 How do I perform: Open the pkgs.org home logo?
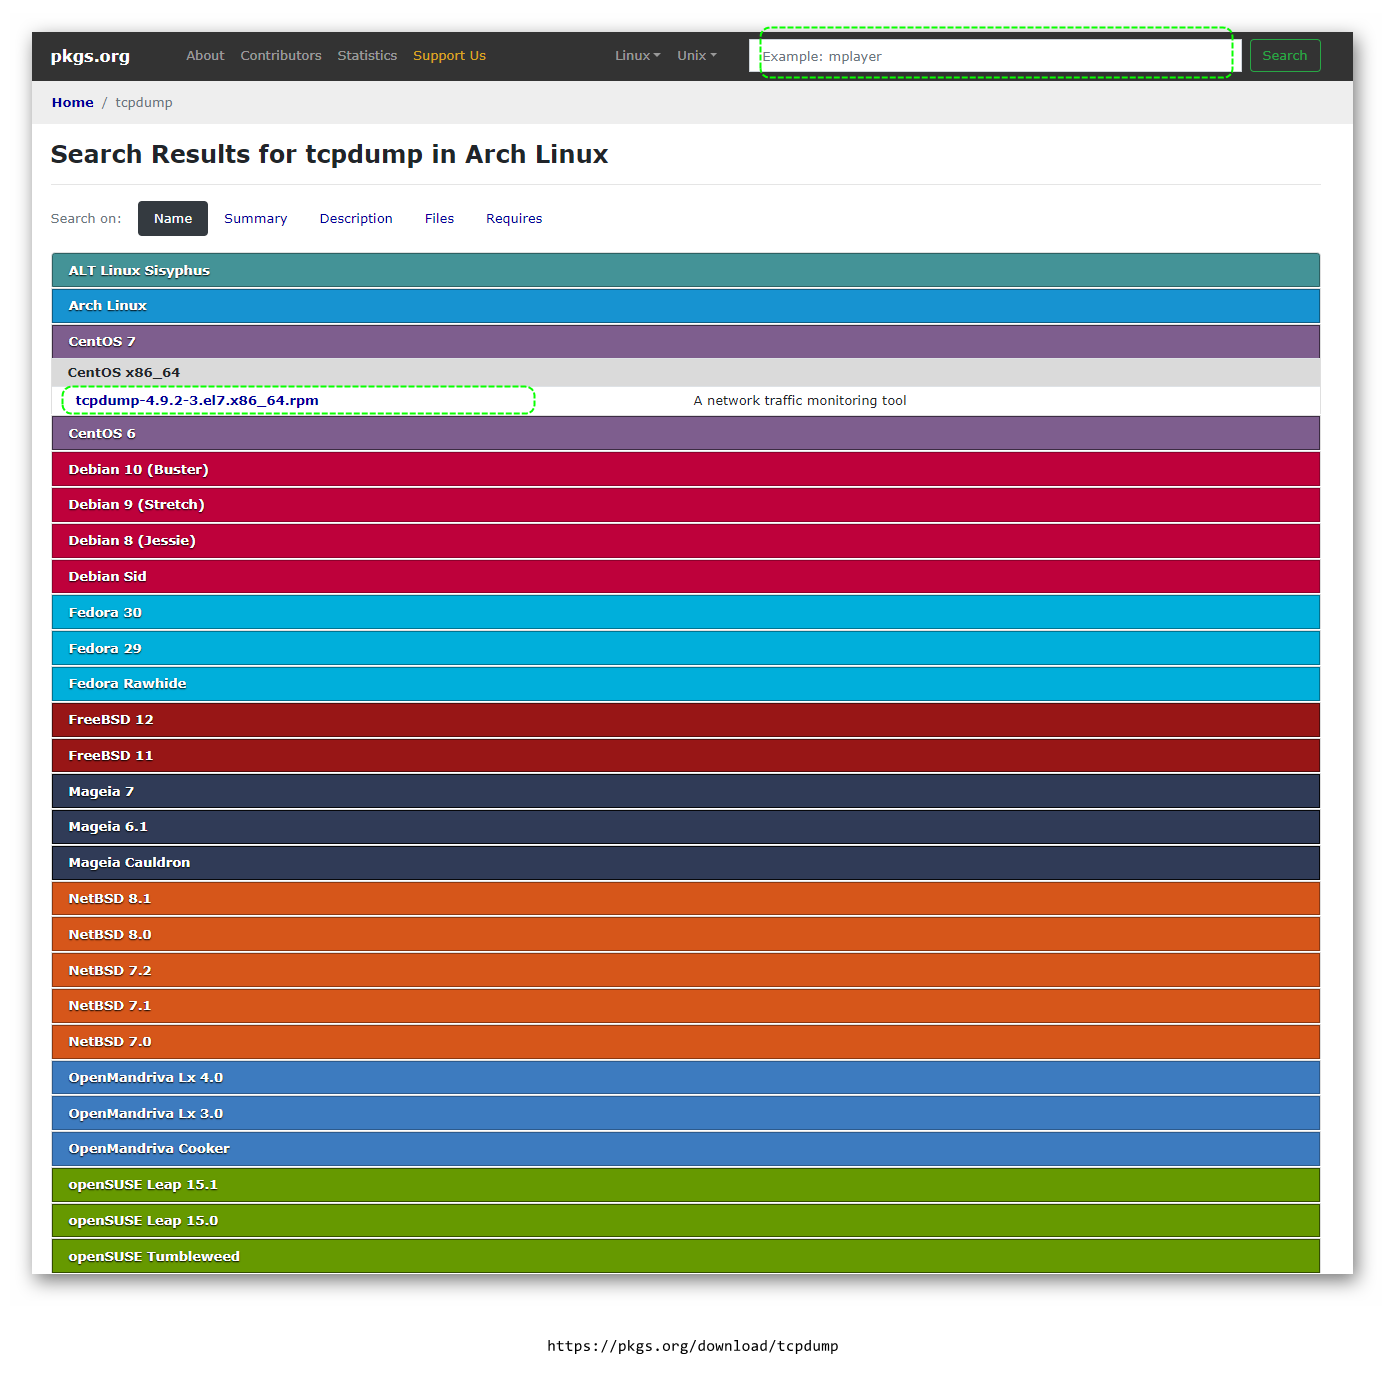pos(90,56)
